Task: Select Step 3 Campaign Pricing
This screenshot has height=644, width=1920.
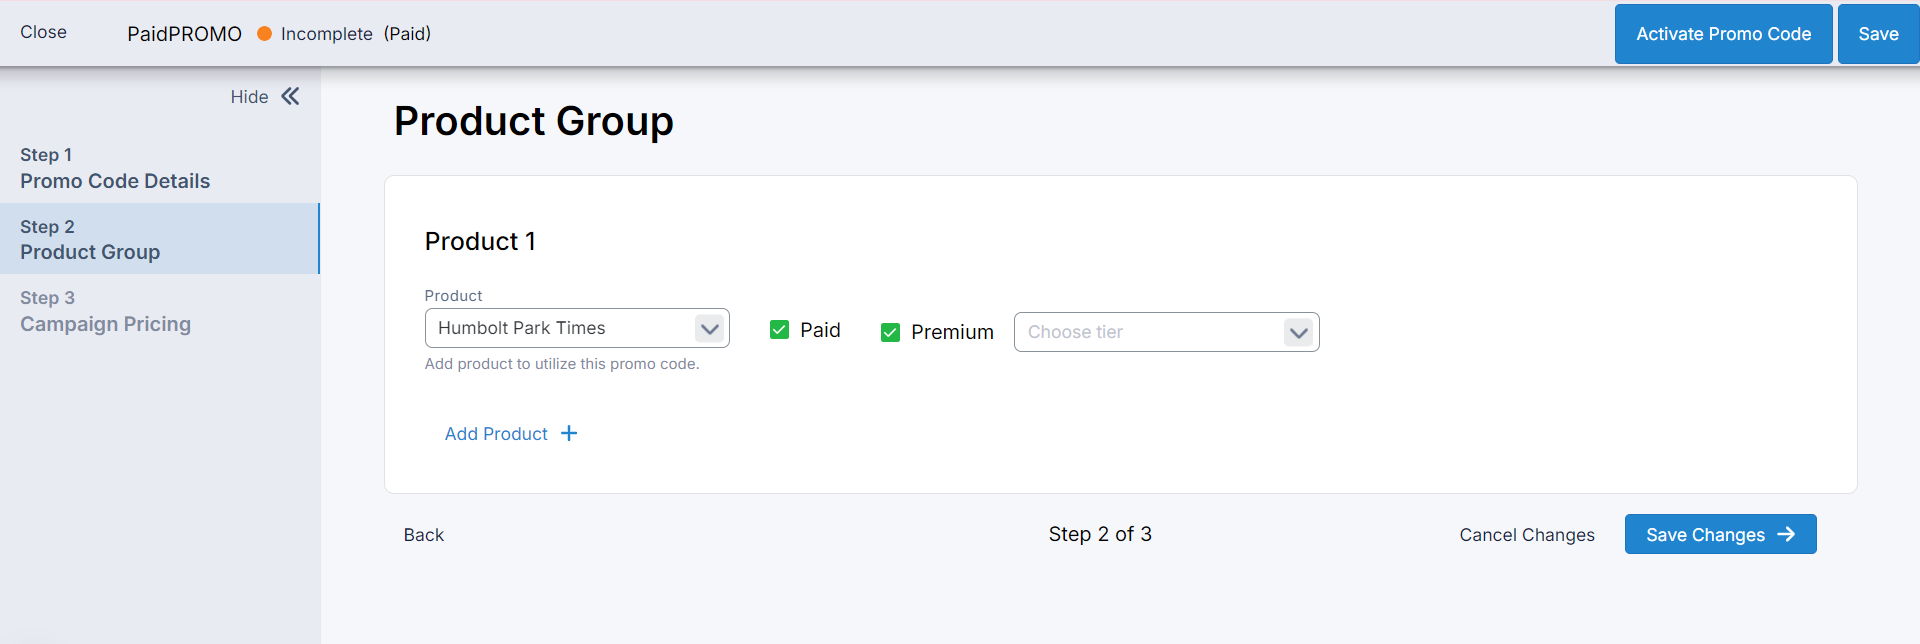Action: point(105,311)
